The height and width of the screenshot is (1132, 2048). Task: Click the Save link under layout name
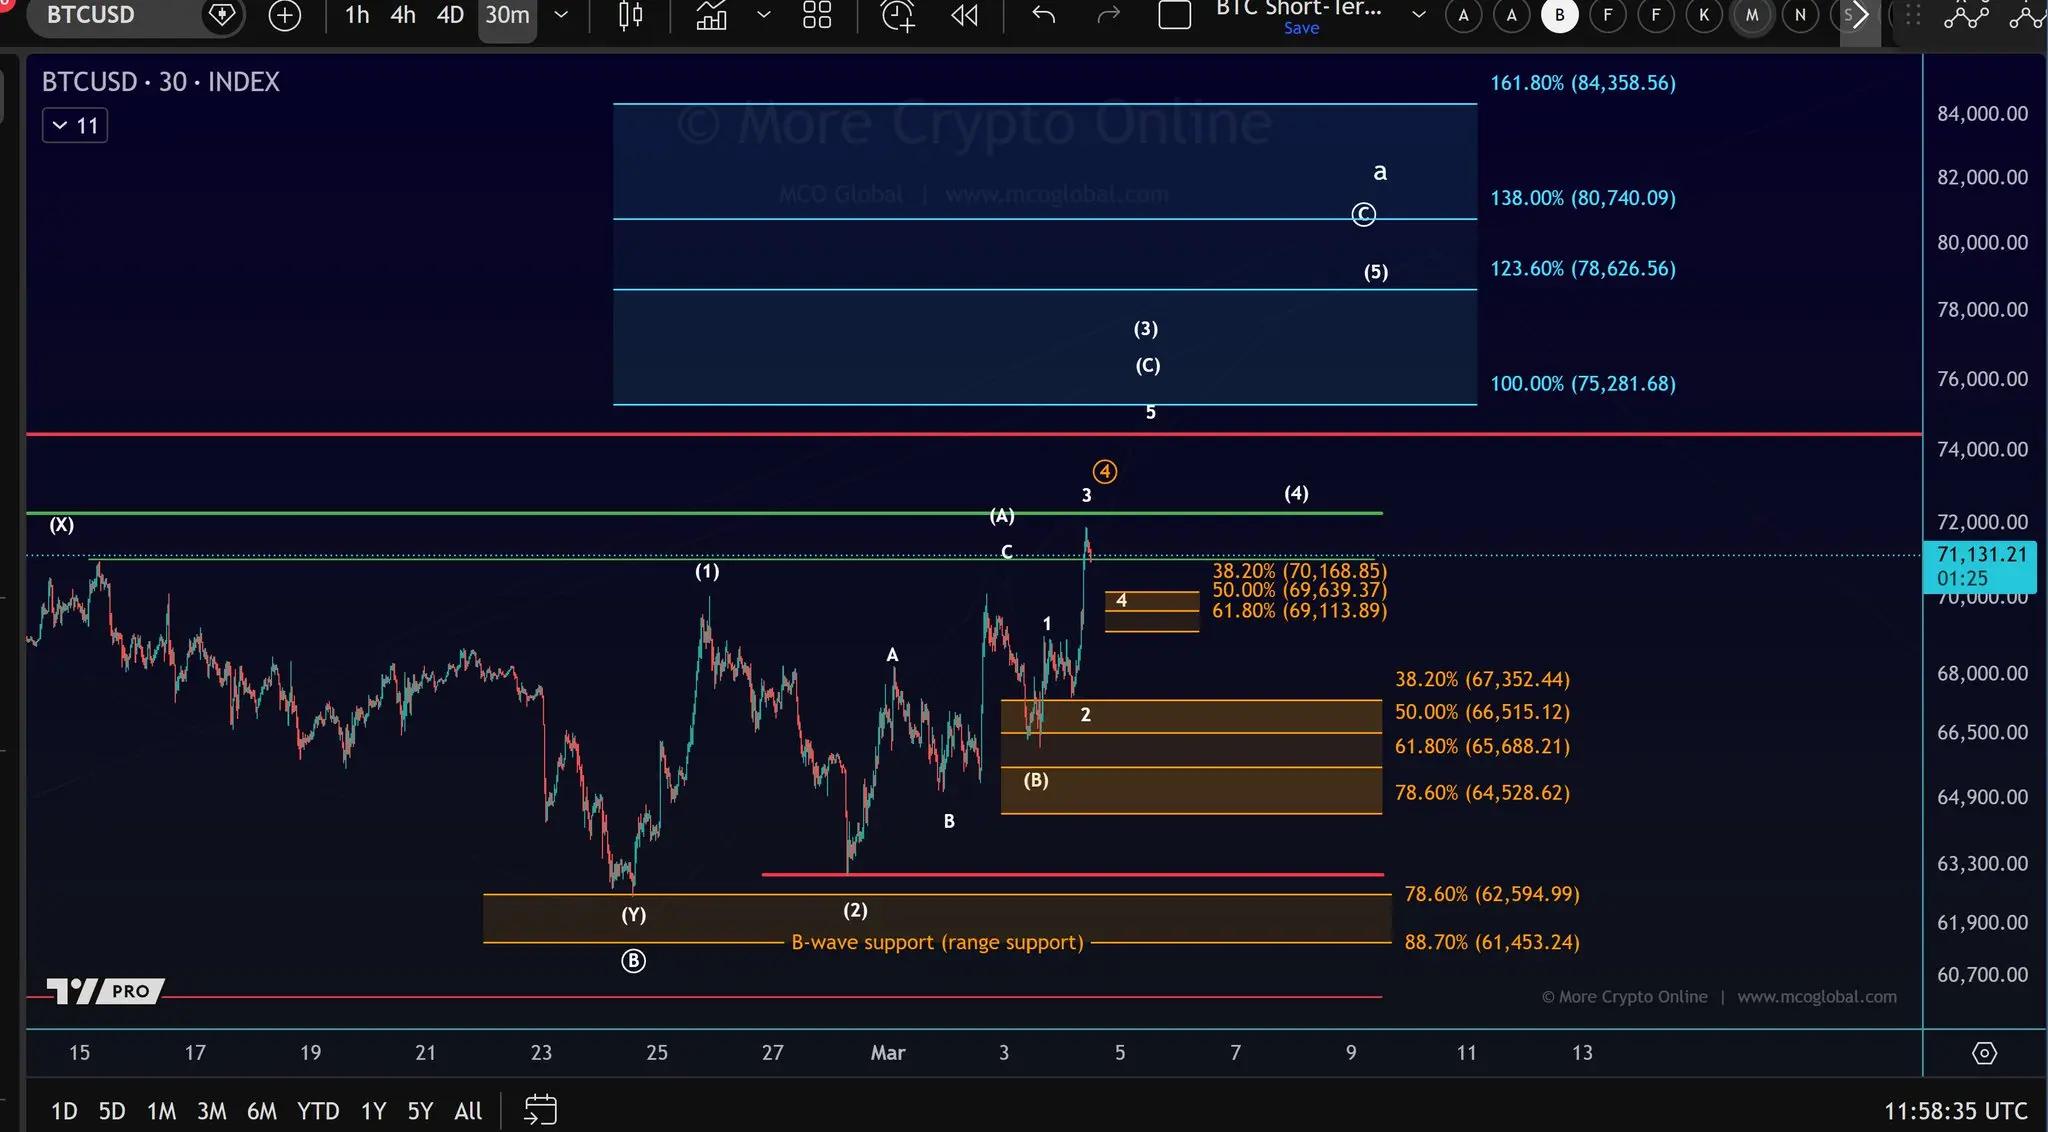pos(1301,28)
